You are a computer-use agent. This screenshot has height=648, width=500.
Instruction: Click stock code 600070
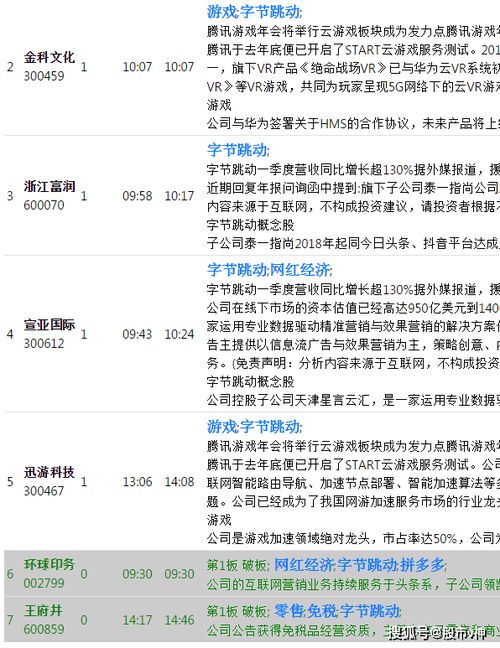click(x=44, y=205)
